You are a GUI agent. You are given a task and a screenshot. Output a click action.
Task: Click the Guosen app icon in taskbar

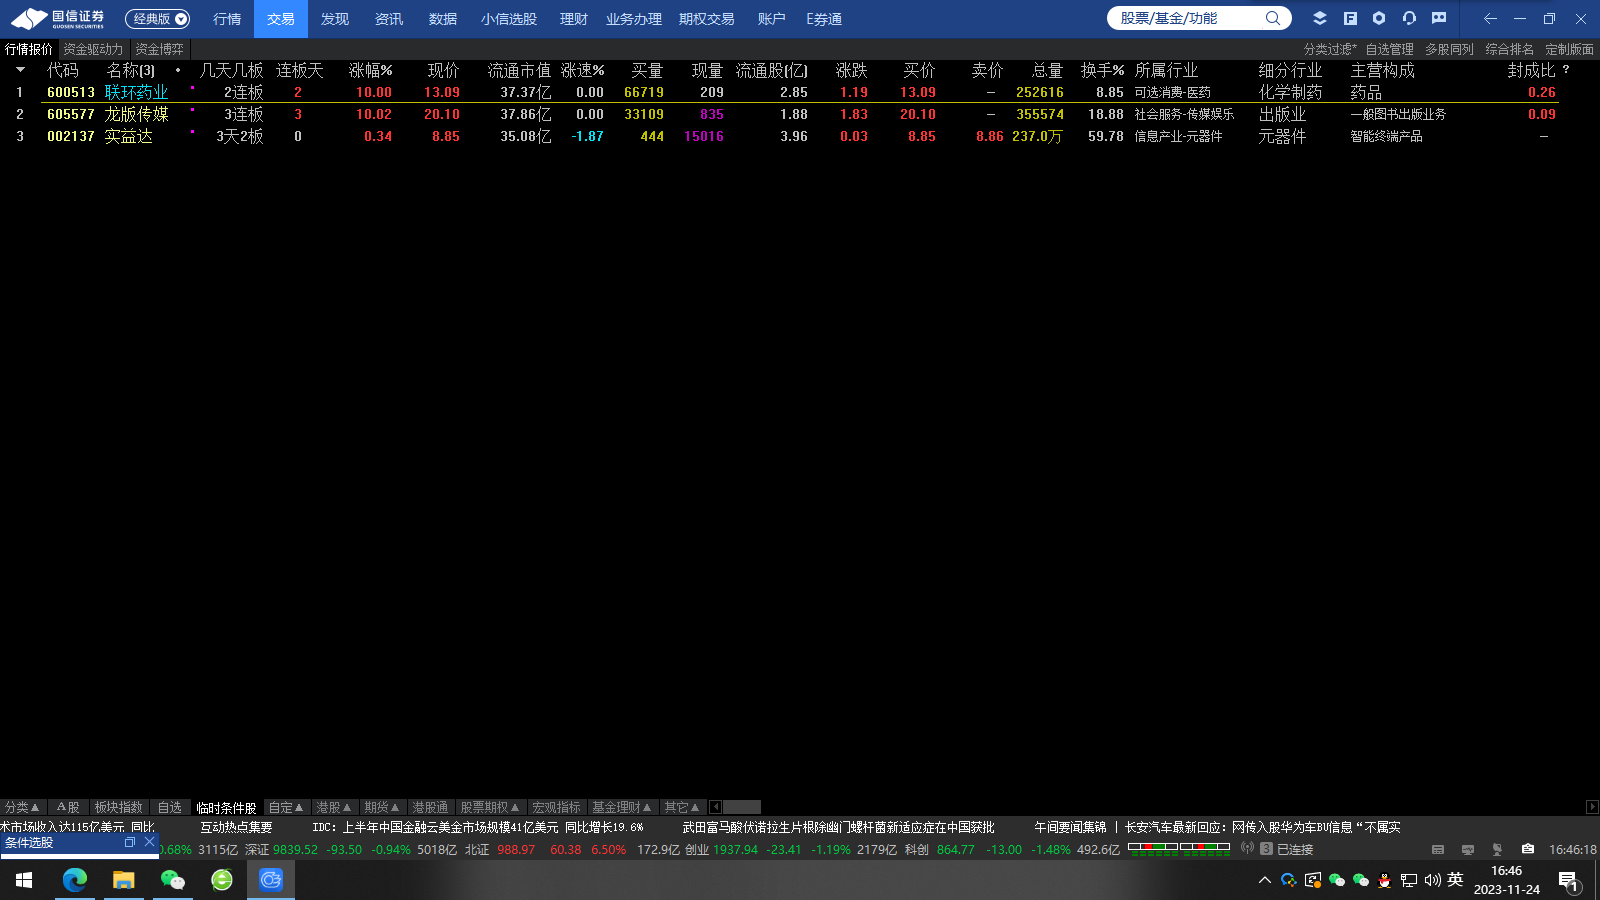[271, 880]
